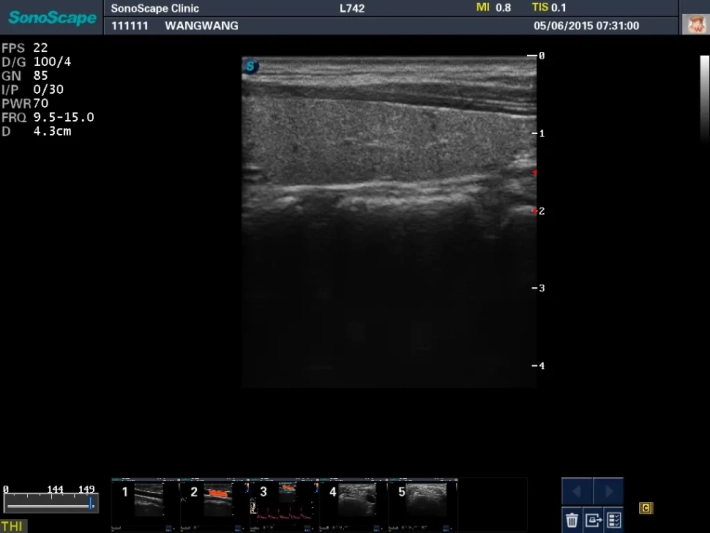Screen dimensions: 710x533
Task: Open the report list icon
Action: (613, 519)
